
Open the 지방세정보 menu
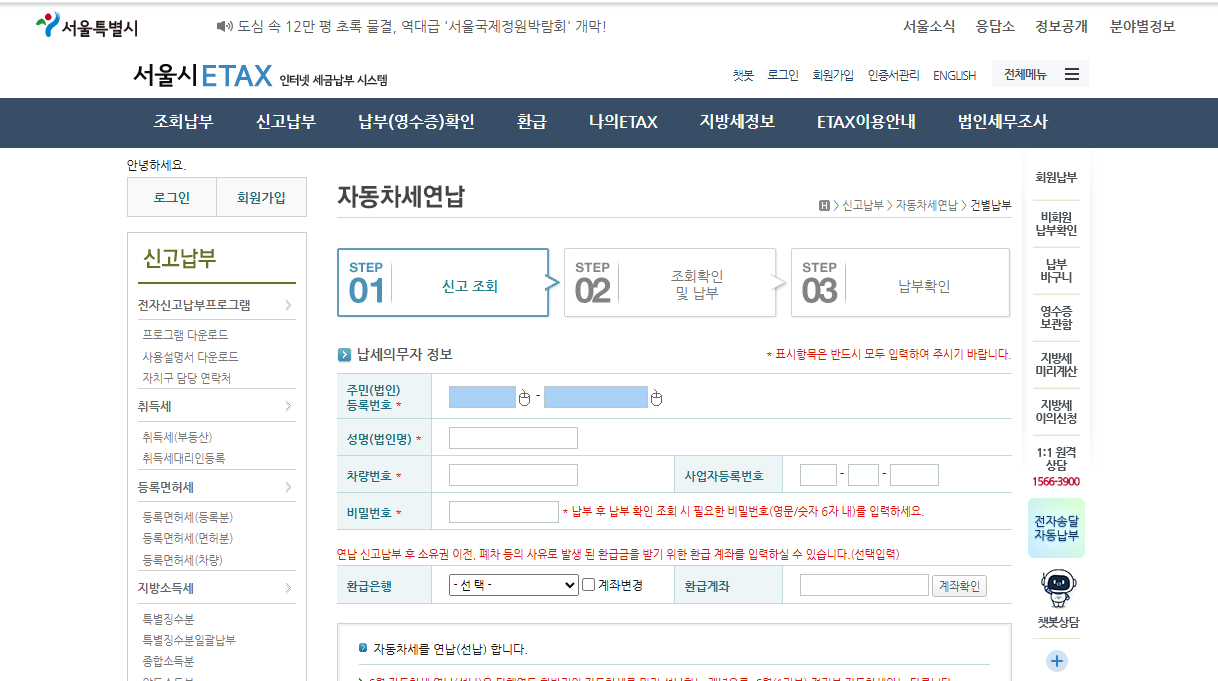pos(737,122)
